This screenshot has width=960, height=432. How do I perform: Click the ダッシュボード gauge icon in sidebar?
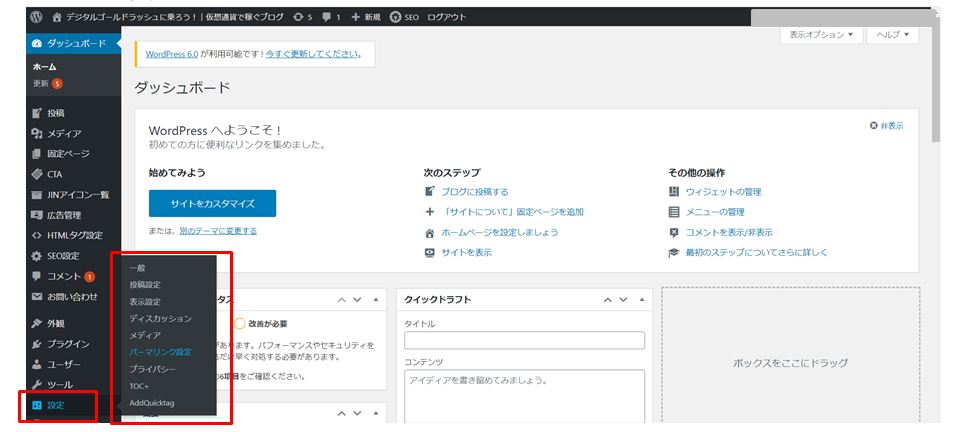point(37,43)
